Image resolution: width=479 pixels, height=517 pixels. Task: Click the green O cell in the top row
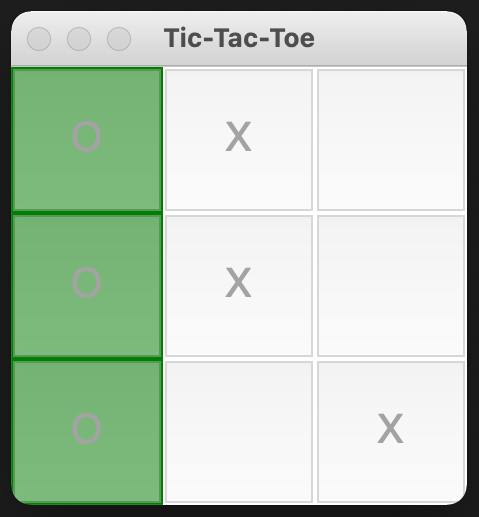87,140
